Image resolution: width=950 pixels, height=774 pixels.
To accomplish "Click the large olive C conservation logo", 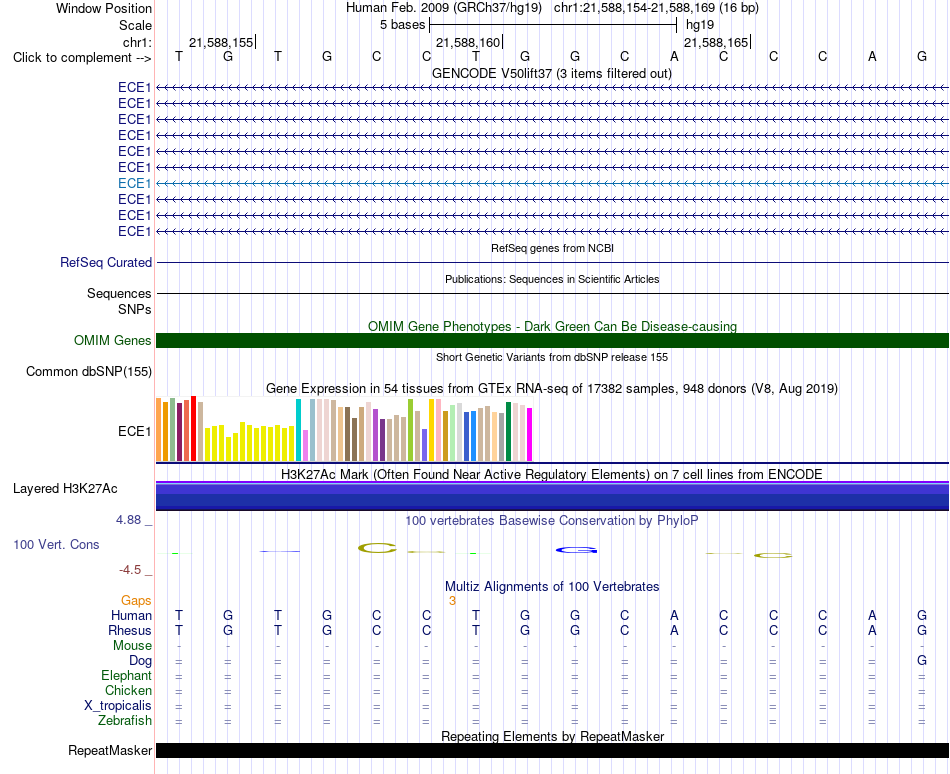I will tap(377, 549).
